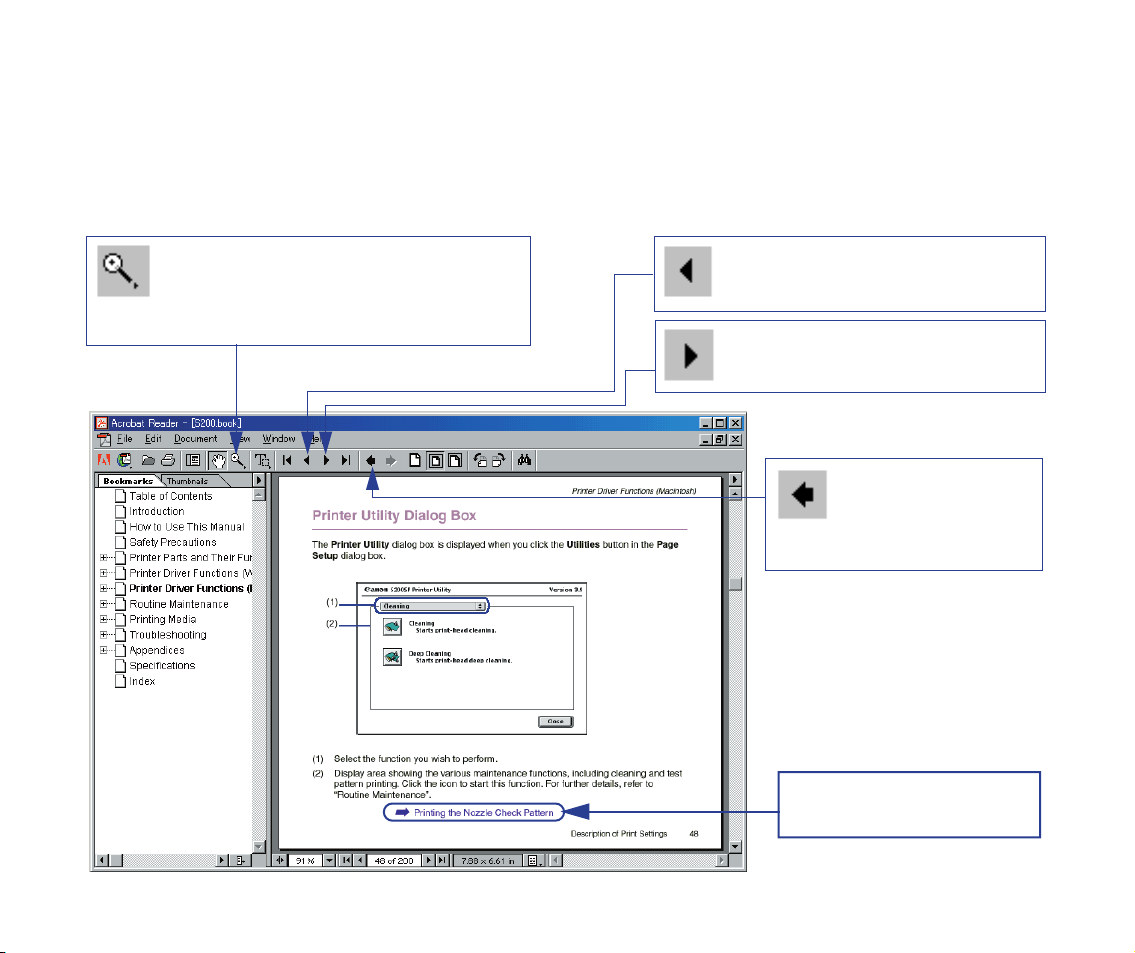This screenshot has width=1135, height=953.
Task: Expand the Routine Maintenance bookmark
Action: tap(104, 604)
